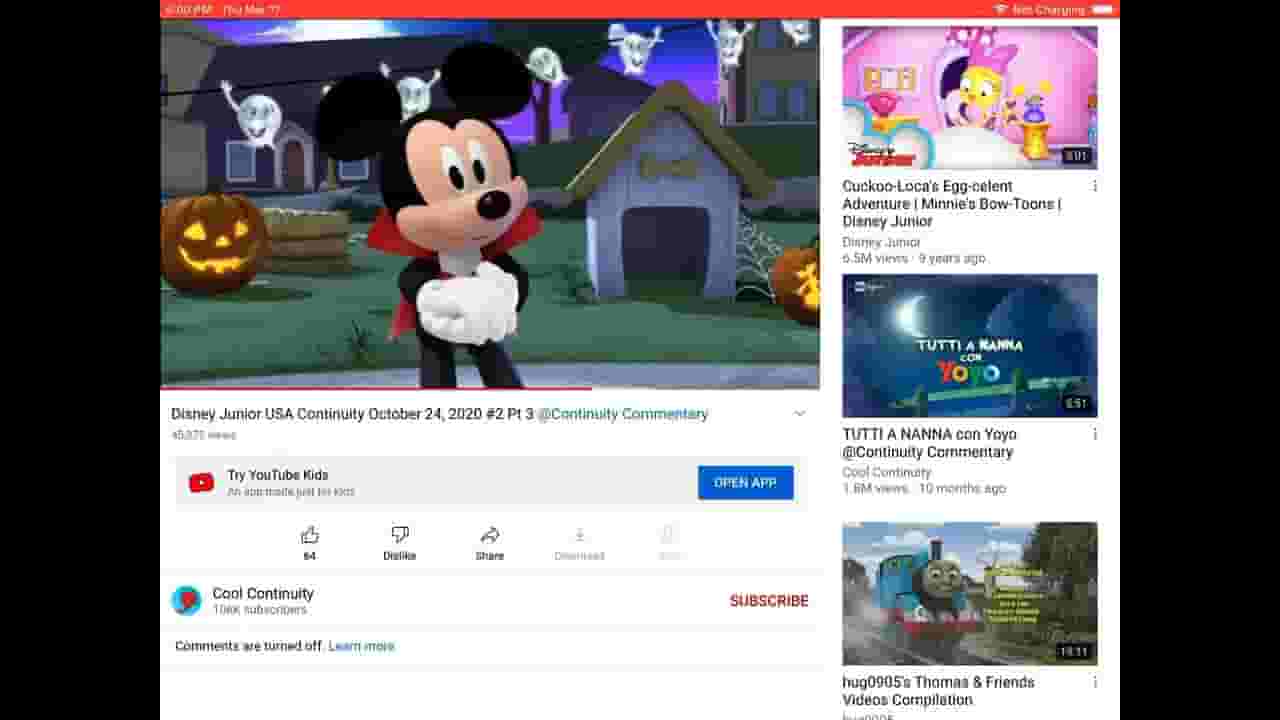The width and height of the screenshot is (1280, 720).
Task: Open Thomas & Friends compilation thumbnail
Action: (x=970, y=593)
